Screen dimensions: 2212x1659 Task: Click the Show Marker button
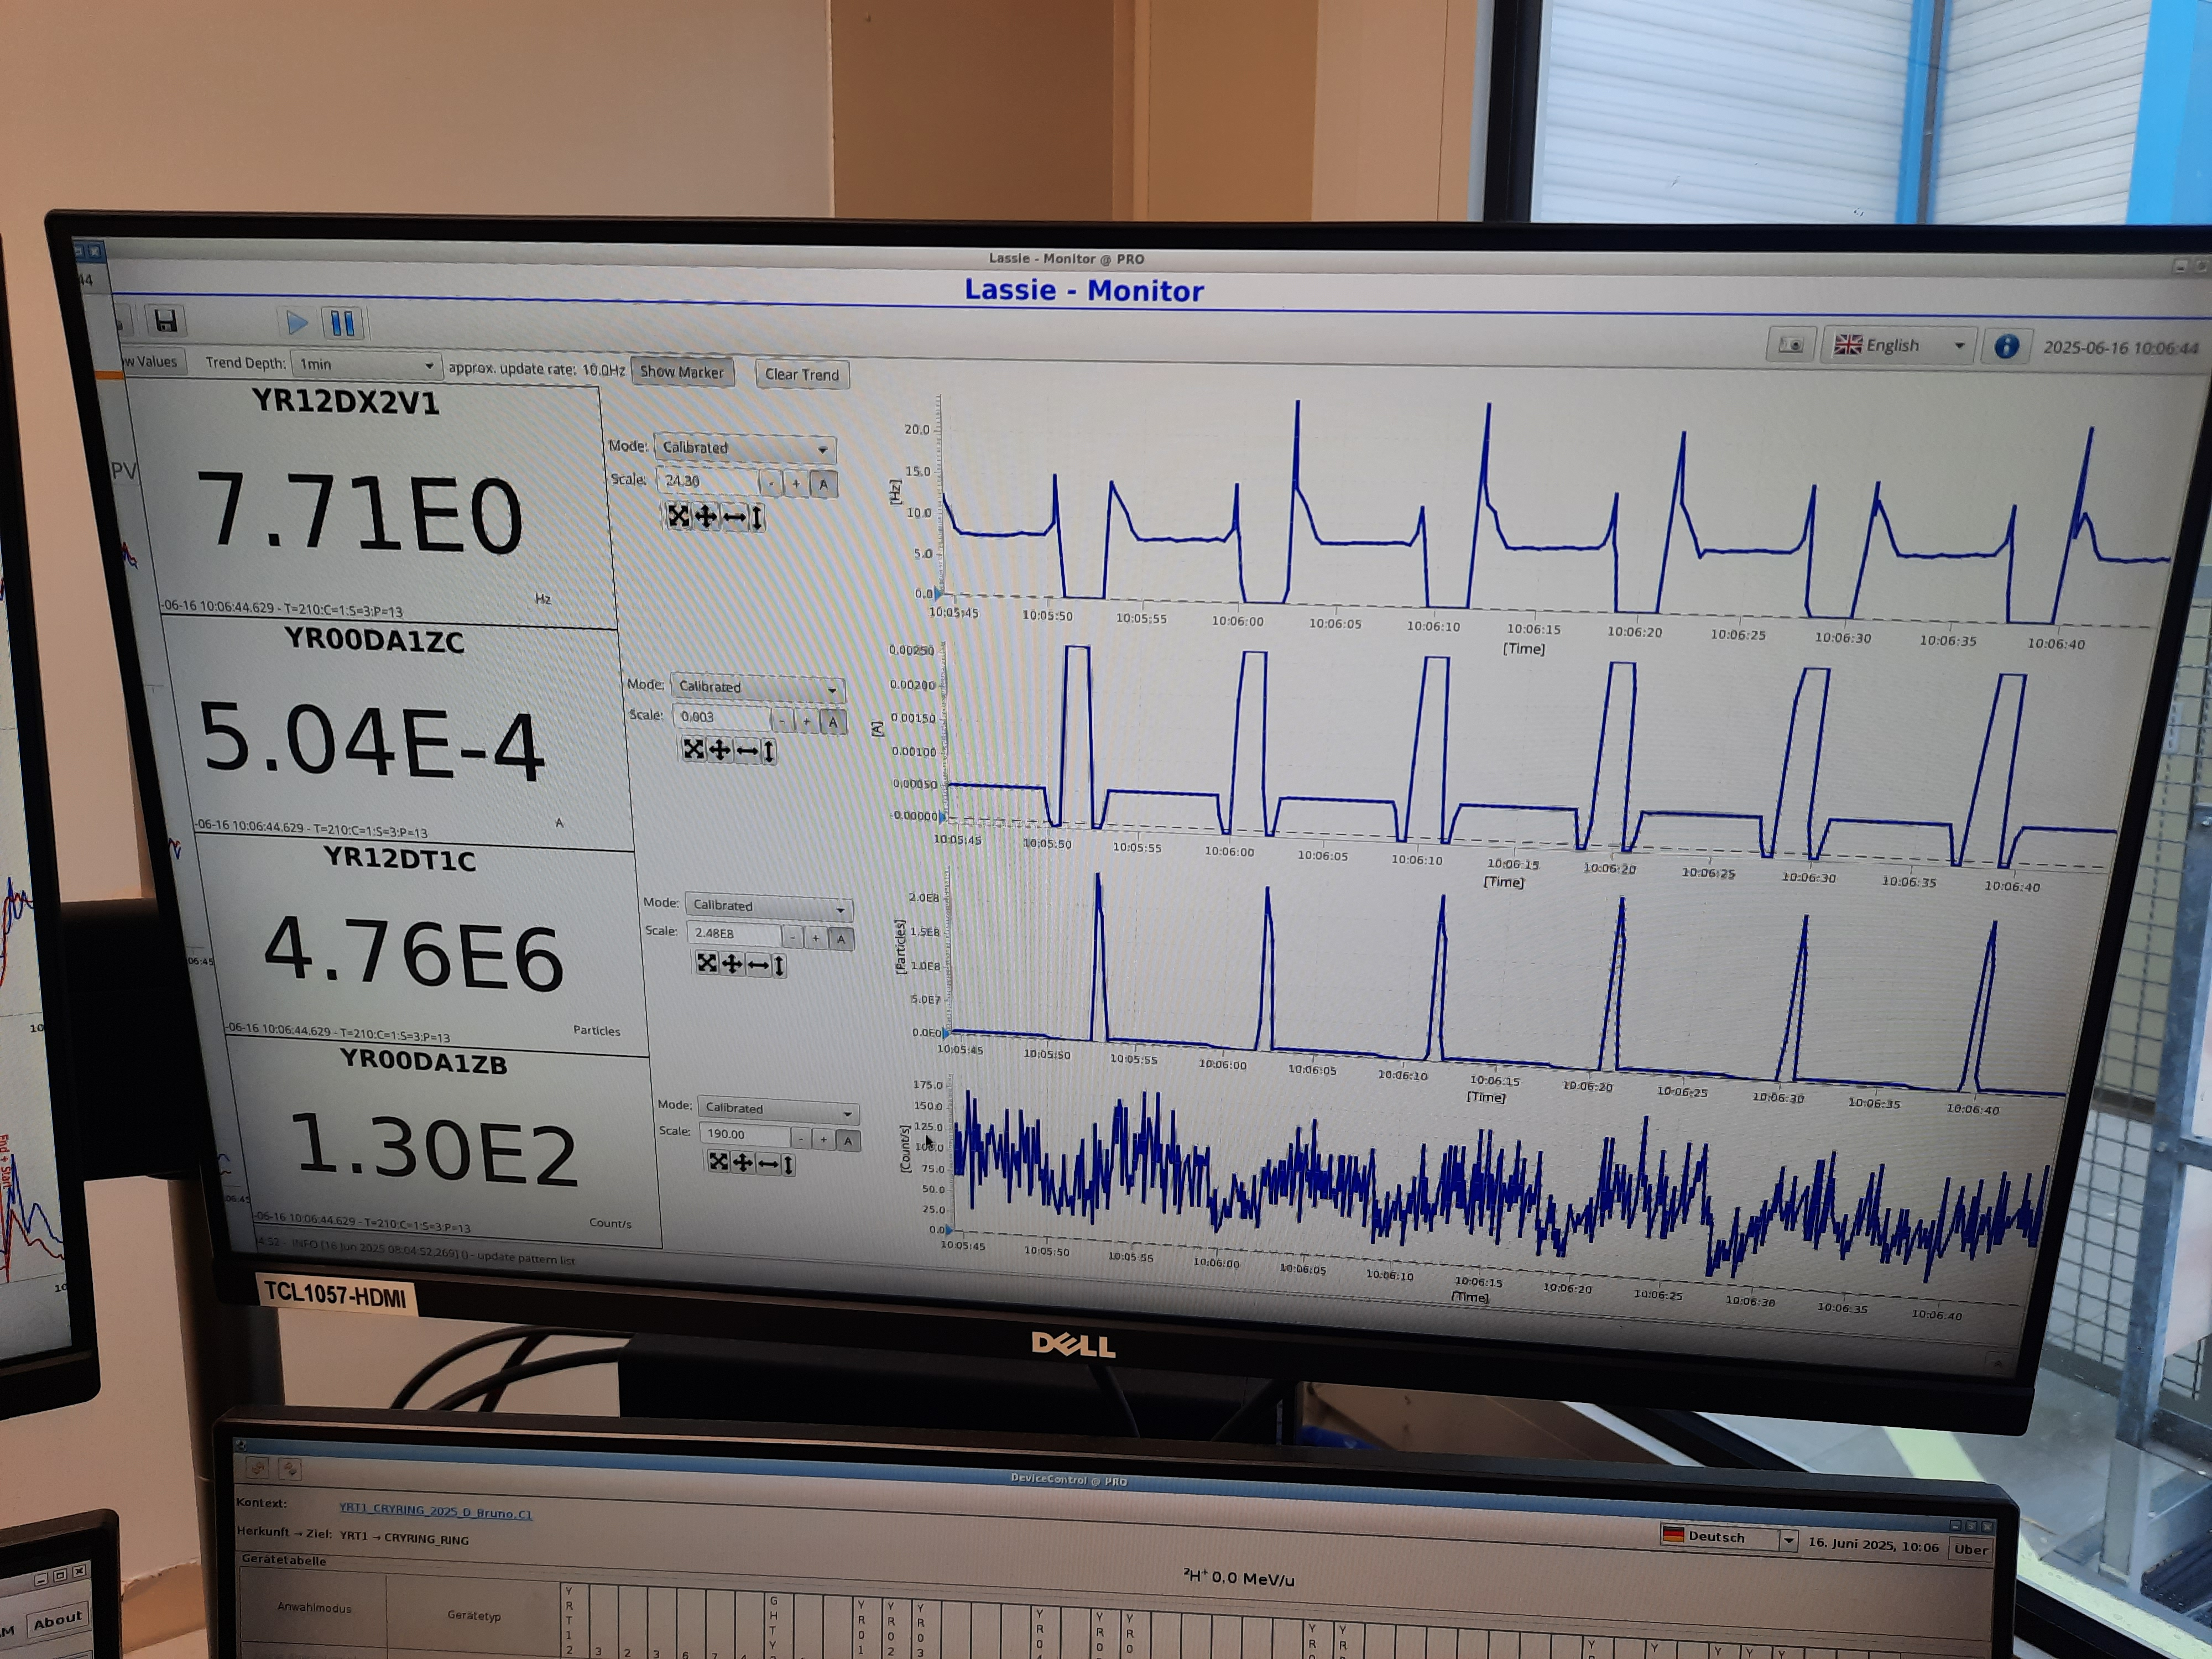(682, 372)
